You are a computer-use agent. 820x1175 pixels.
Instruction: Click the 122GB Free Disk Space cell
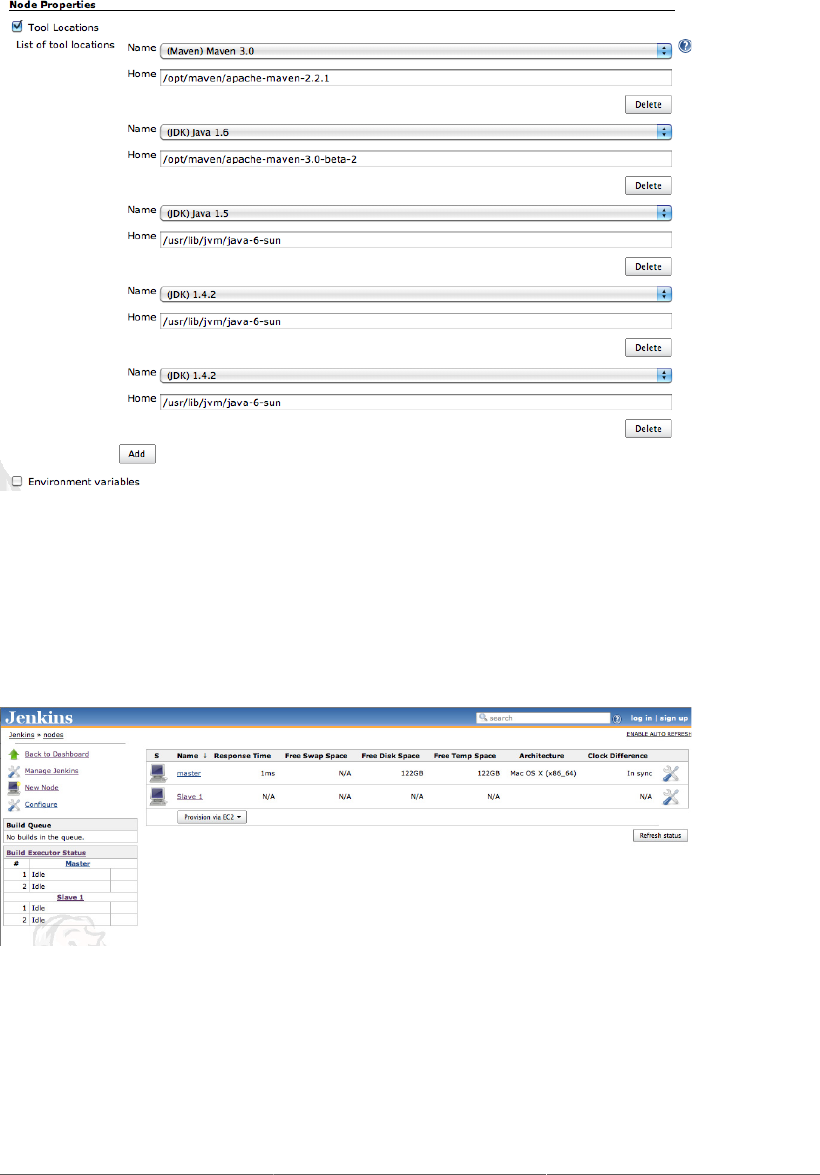412,773
